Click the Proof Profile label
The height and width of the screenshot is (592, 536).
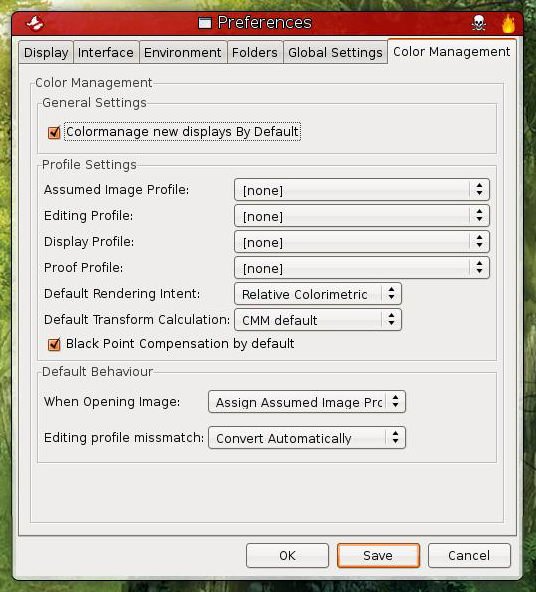coord(83,268)
